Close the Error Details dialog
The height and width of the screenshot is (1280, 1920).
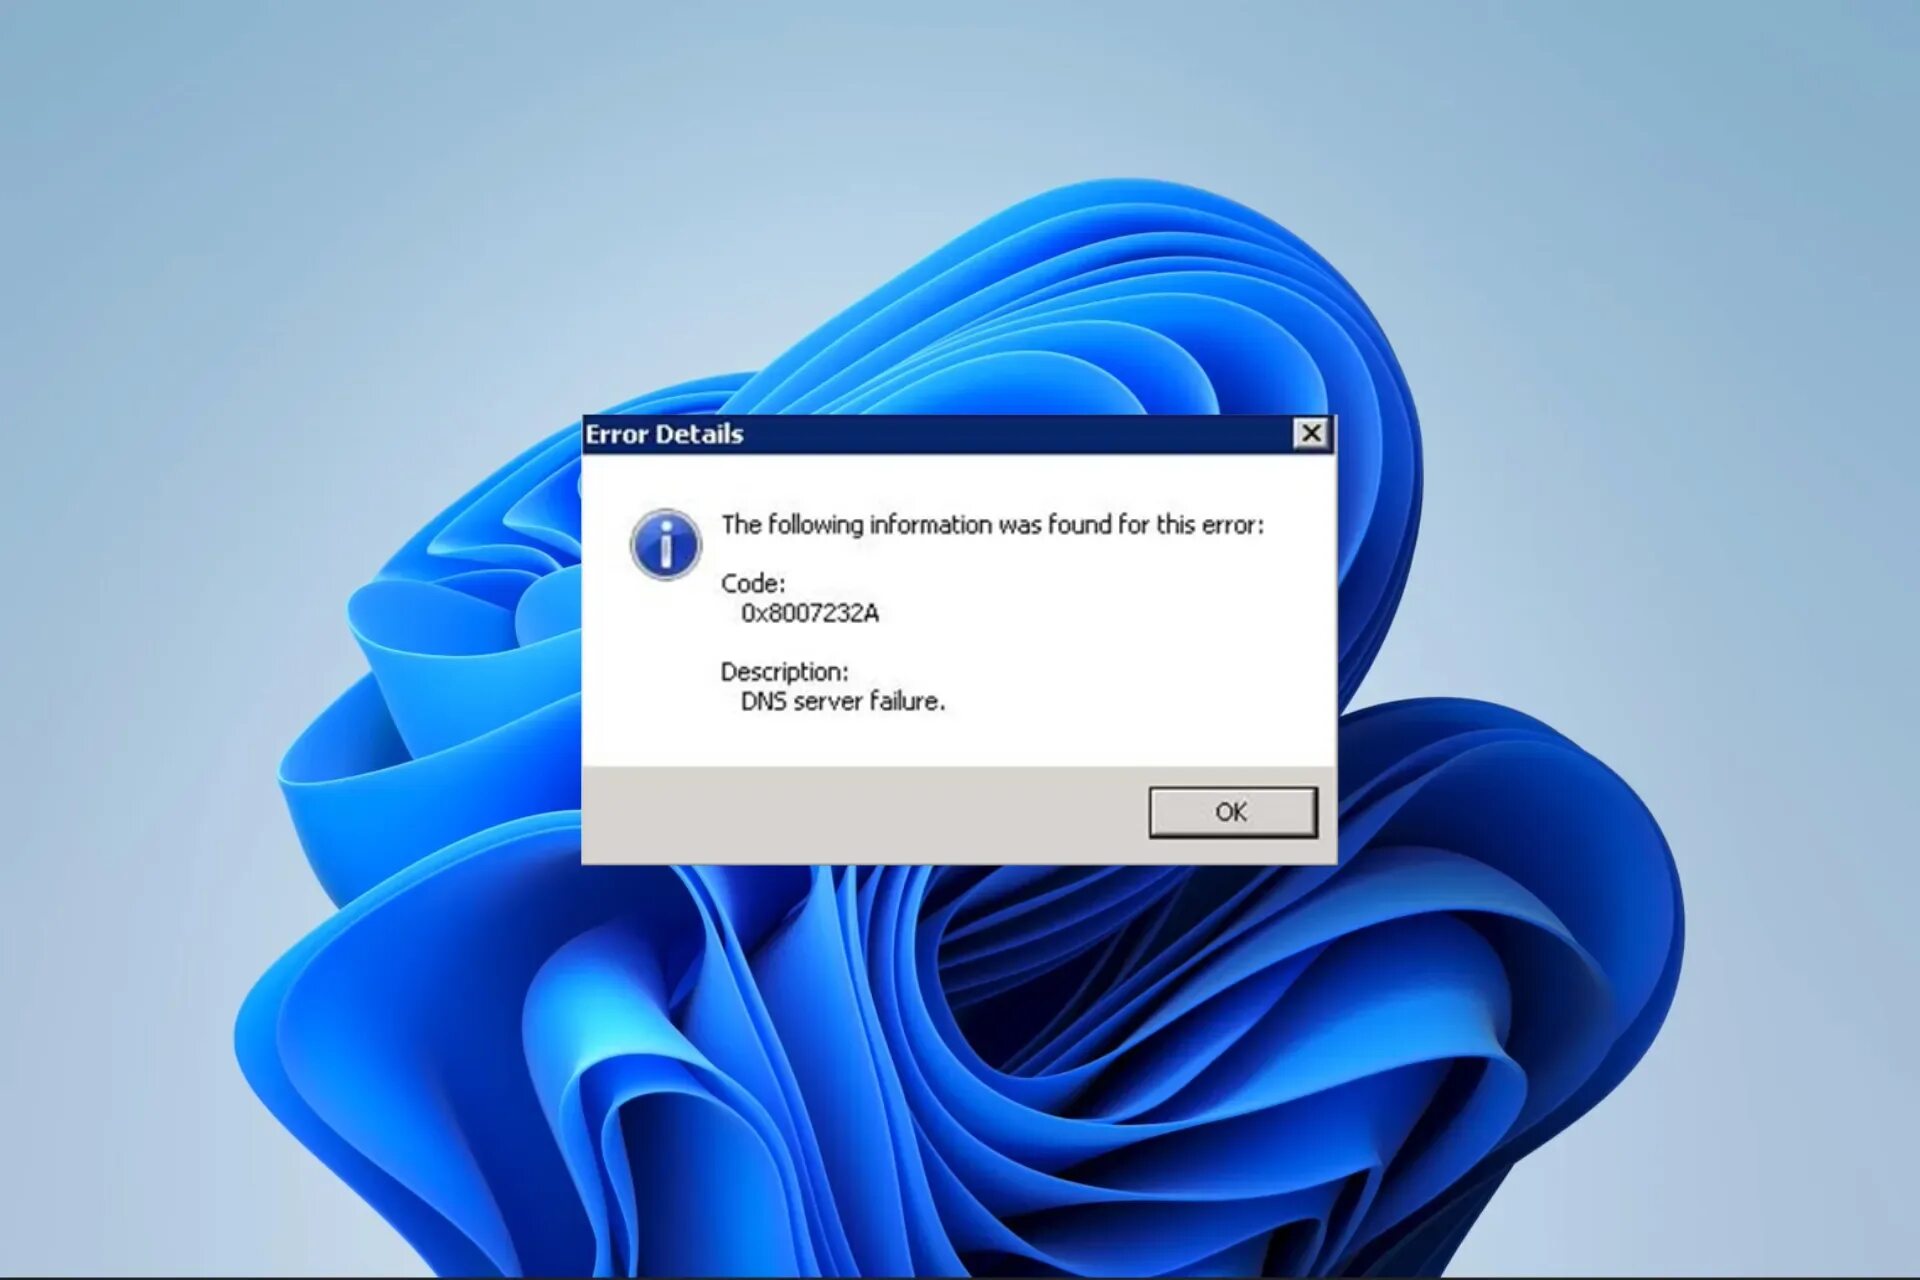(x=1310, y=433)
